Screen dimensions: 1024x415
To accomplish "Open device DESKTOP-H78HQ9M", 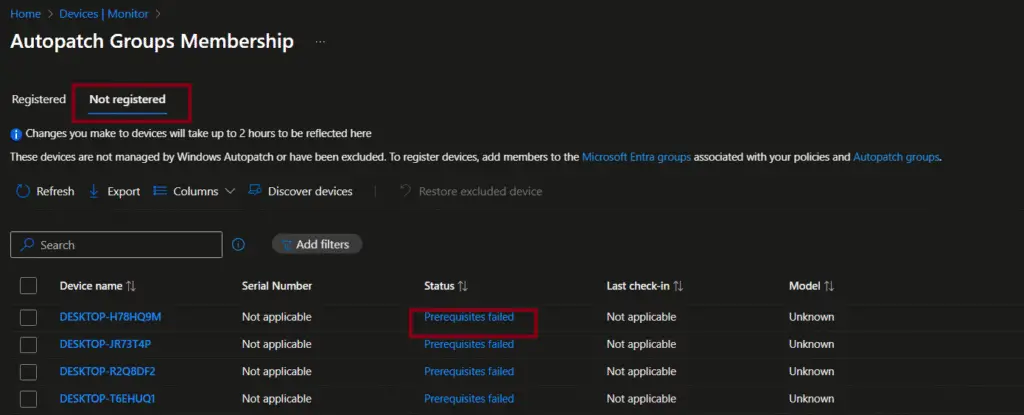I will [110, 317].
